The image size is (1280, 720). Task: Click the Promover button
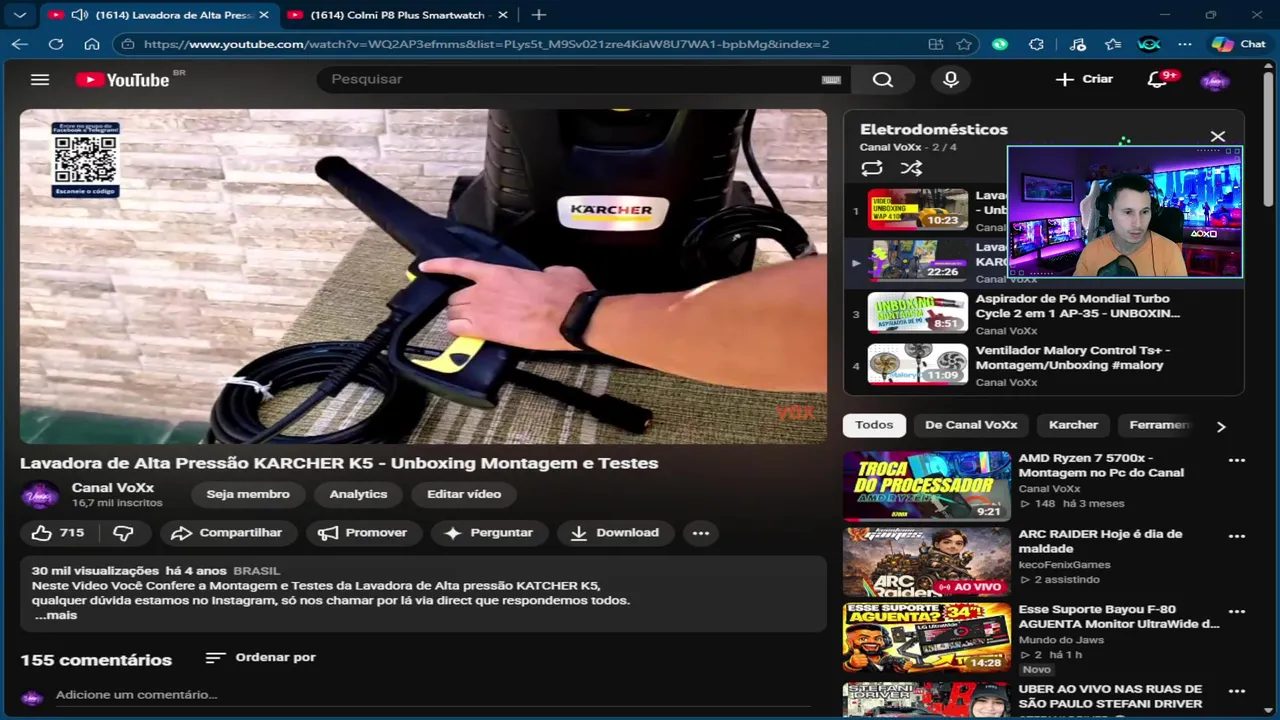363,533
